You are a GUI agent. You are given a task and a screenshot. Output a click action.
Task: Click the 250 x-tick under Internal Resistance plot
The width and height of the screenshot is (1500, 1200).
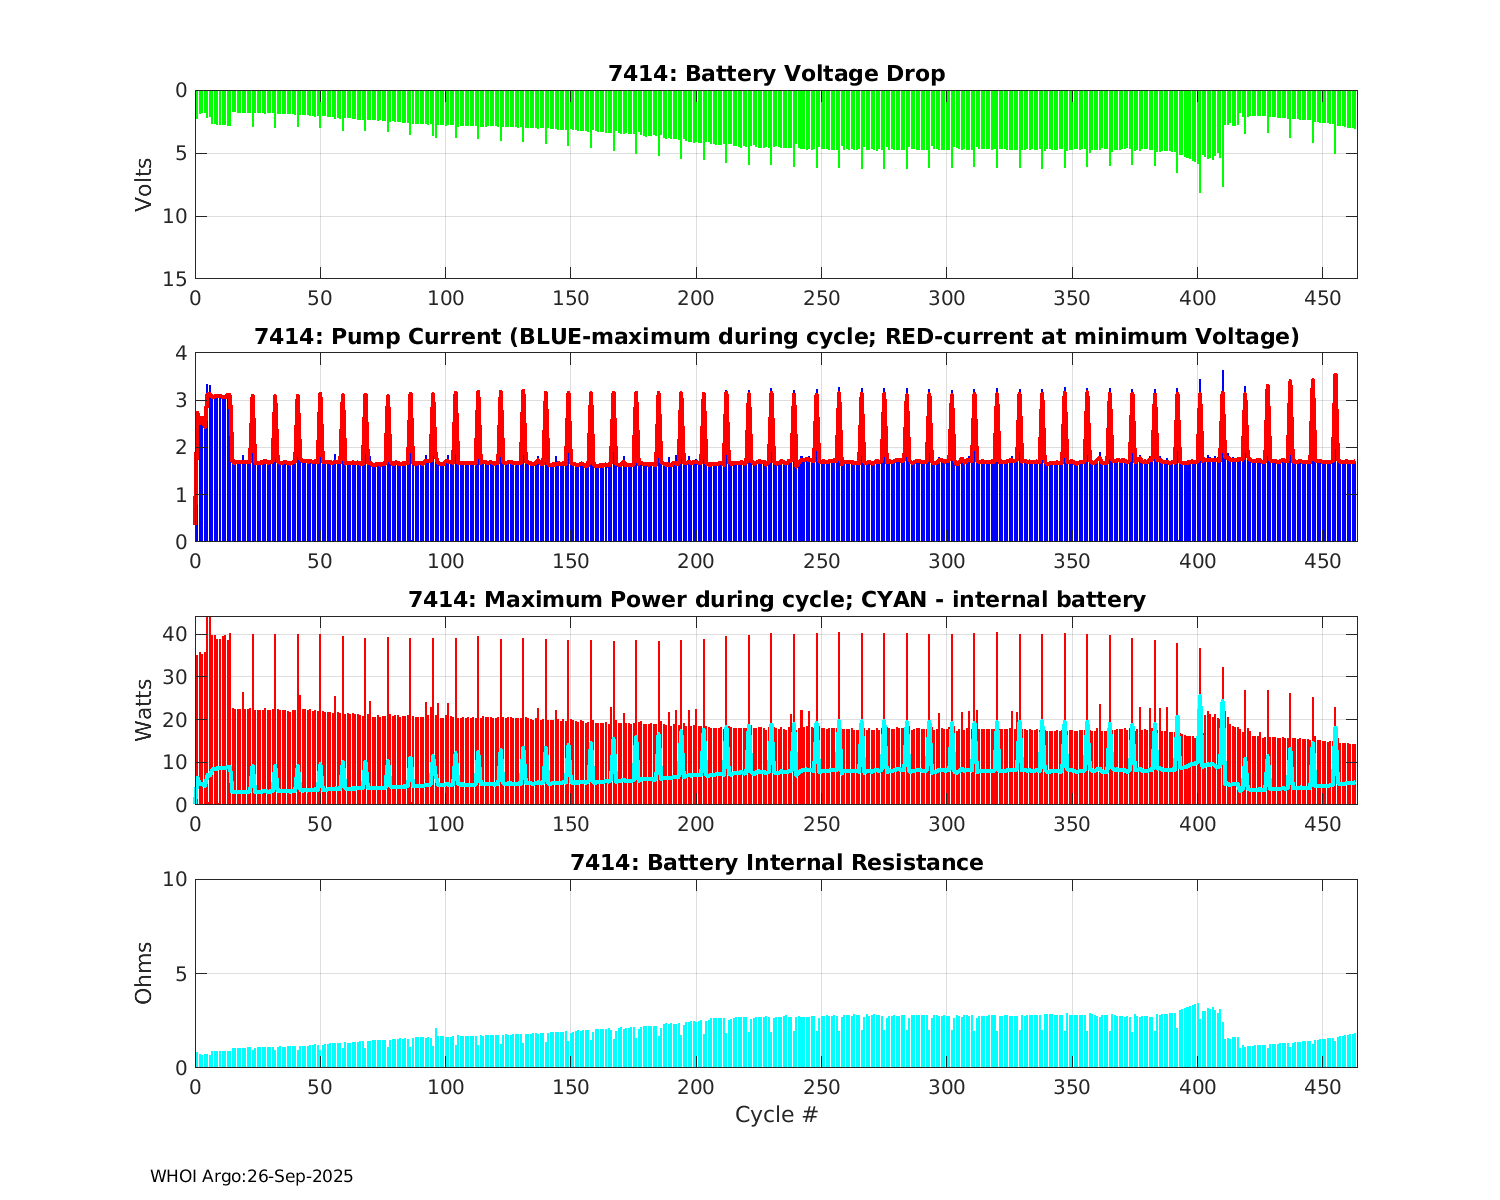(x=821, y=1087)
